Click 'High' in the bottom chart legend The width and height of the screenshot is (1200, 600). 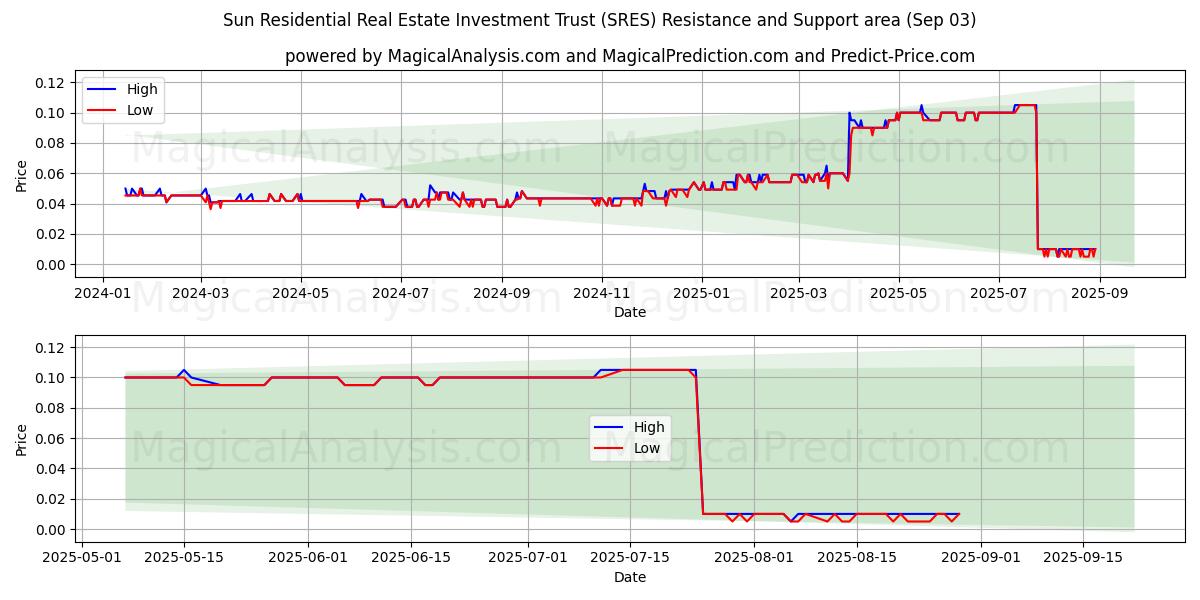(x=649, y=427)
